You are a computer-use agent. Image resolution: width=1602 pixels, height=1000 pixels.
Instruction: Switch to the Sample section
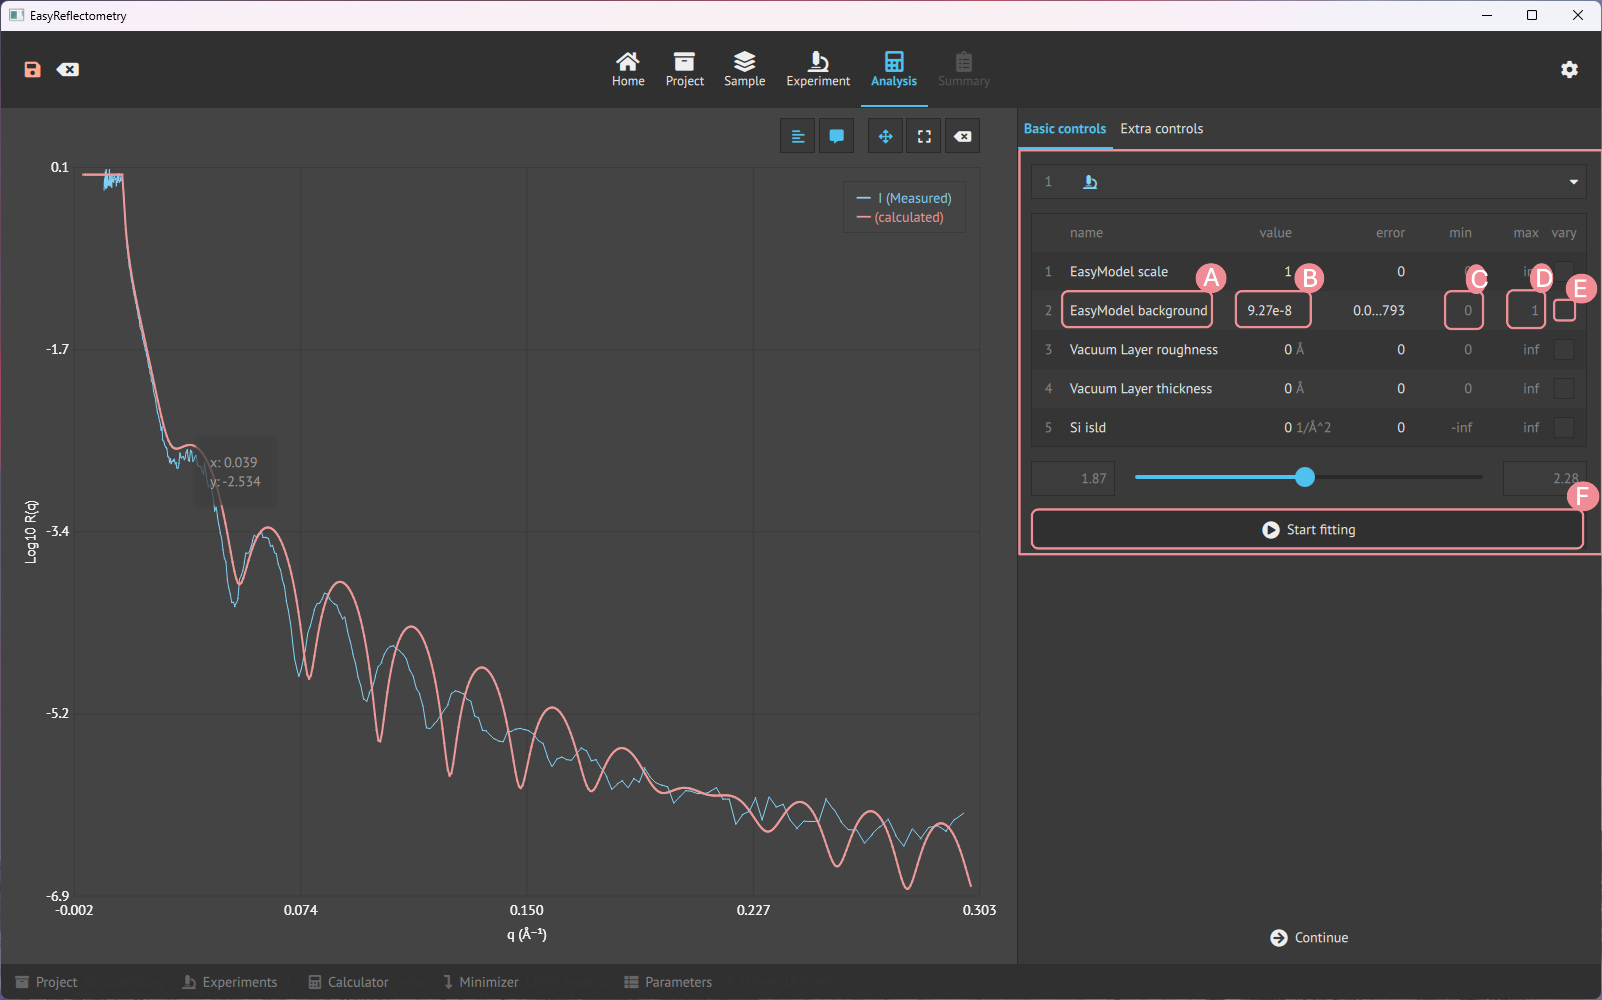pyautogui.click(x=744, y=68)
